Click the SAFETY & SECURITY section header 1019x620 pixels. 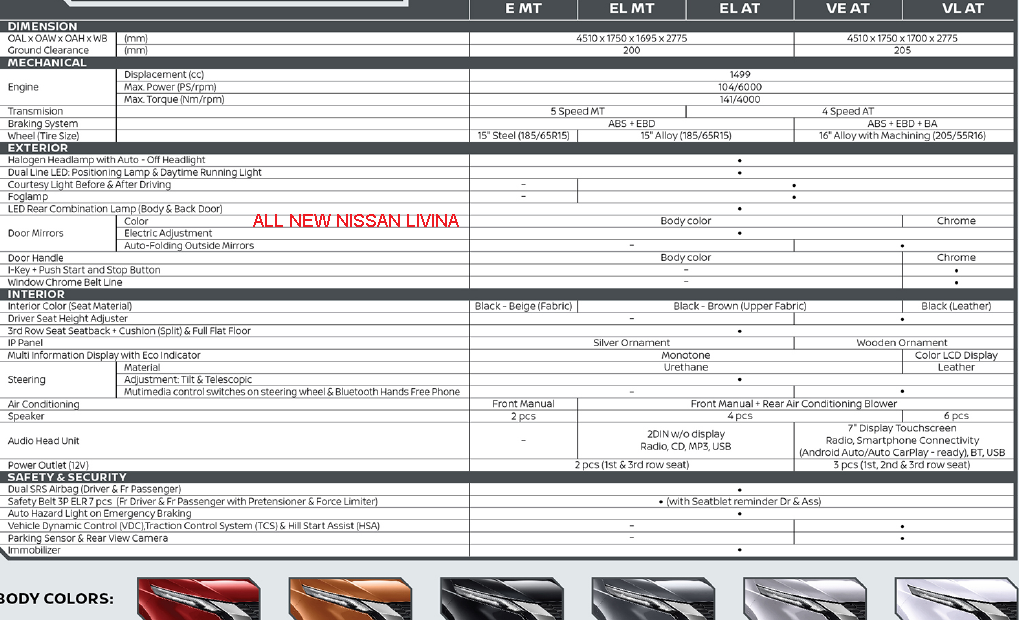(67, 476)
